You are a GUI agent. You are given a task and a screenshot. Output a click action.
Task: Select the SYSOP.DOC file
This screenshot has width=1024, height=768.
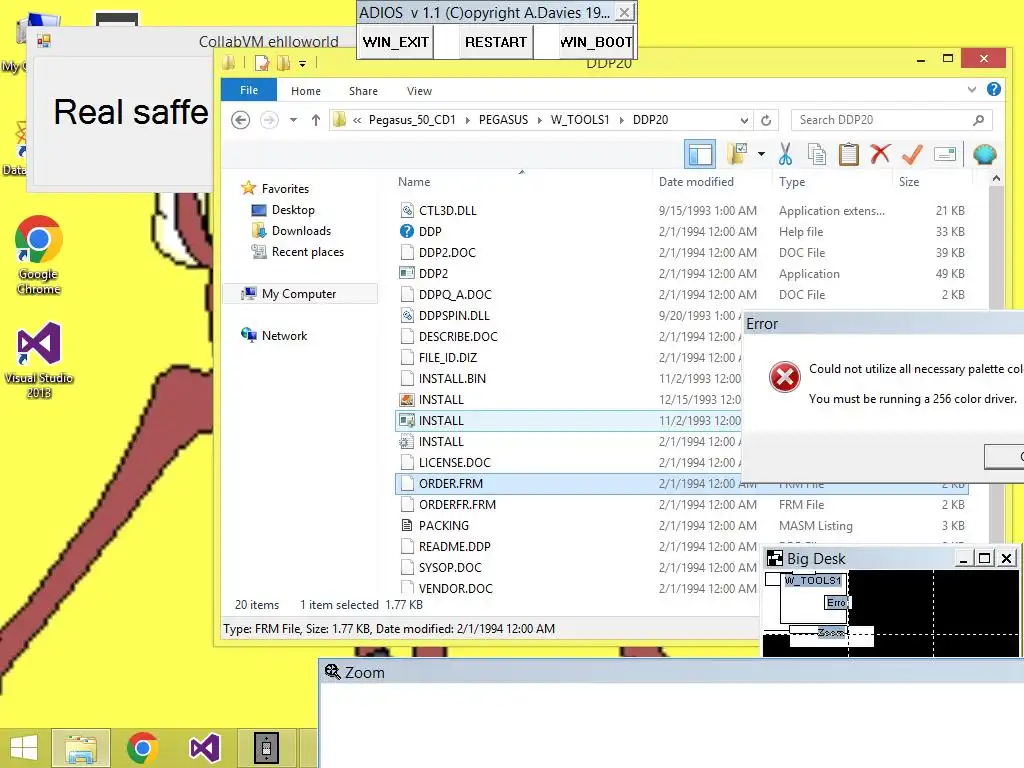[450, 567]
